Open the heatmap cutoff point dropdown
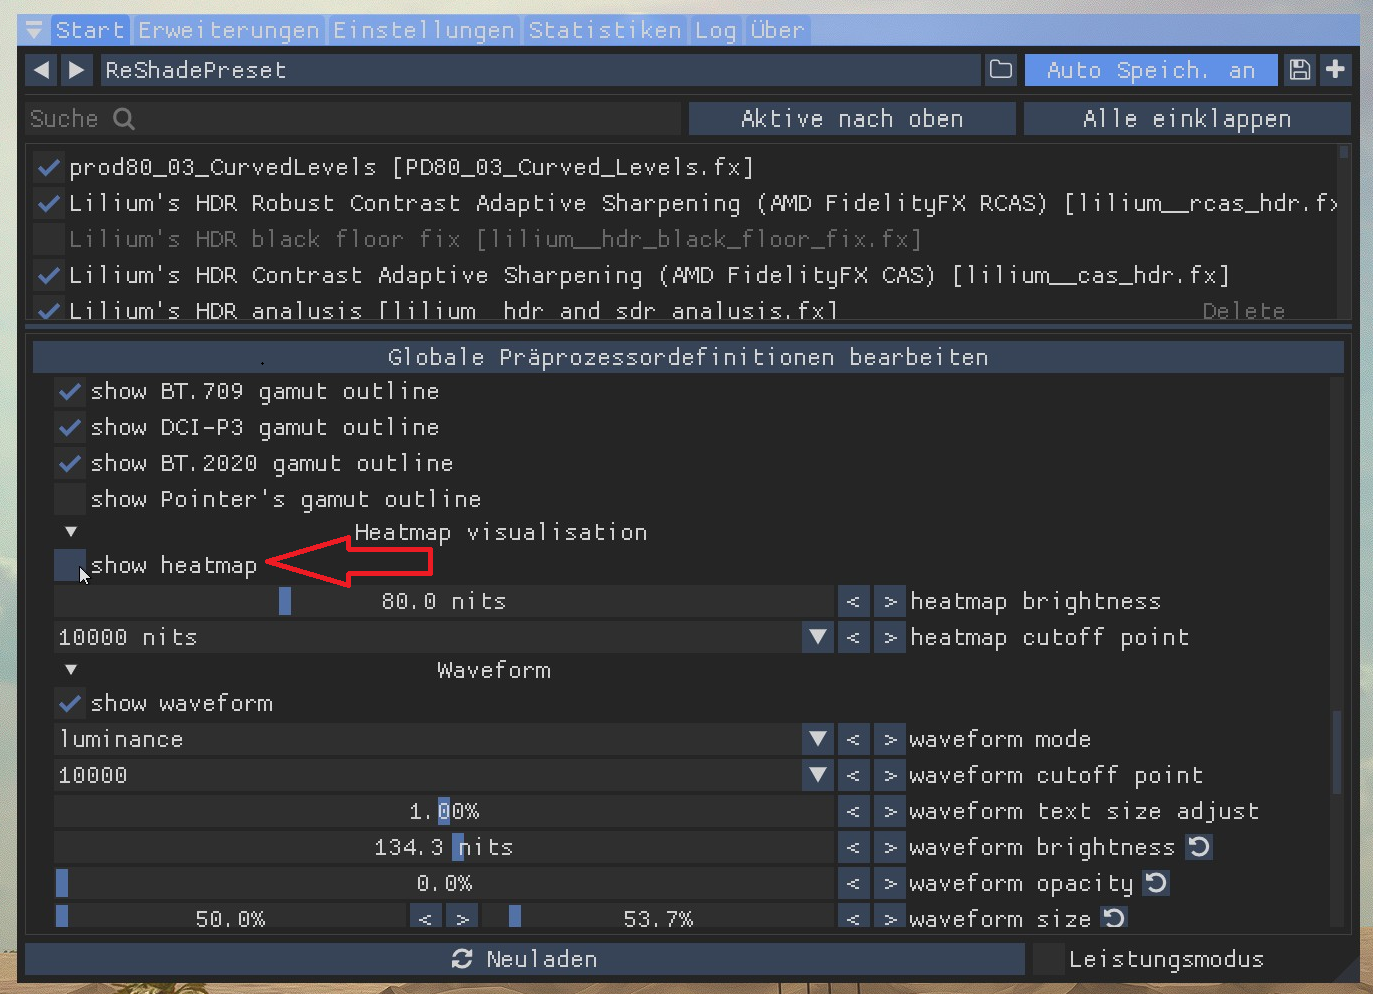Viewport: 1373px width, 994px height. click(x=818, y=637)
